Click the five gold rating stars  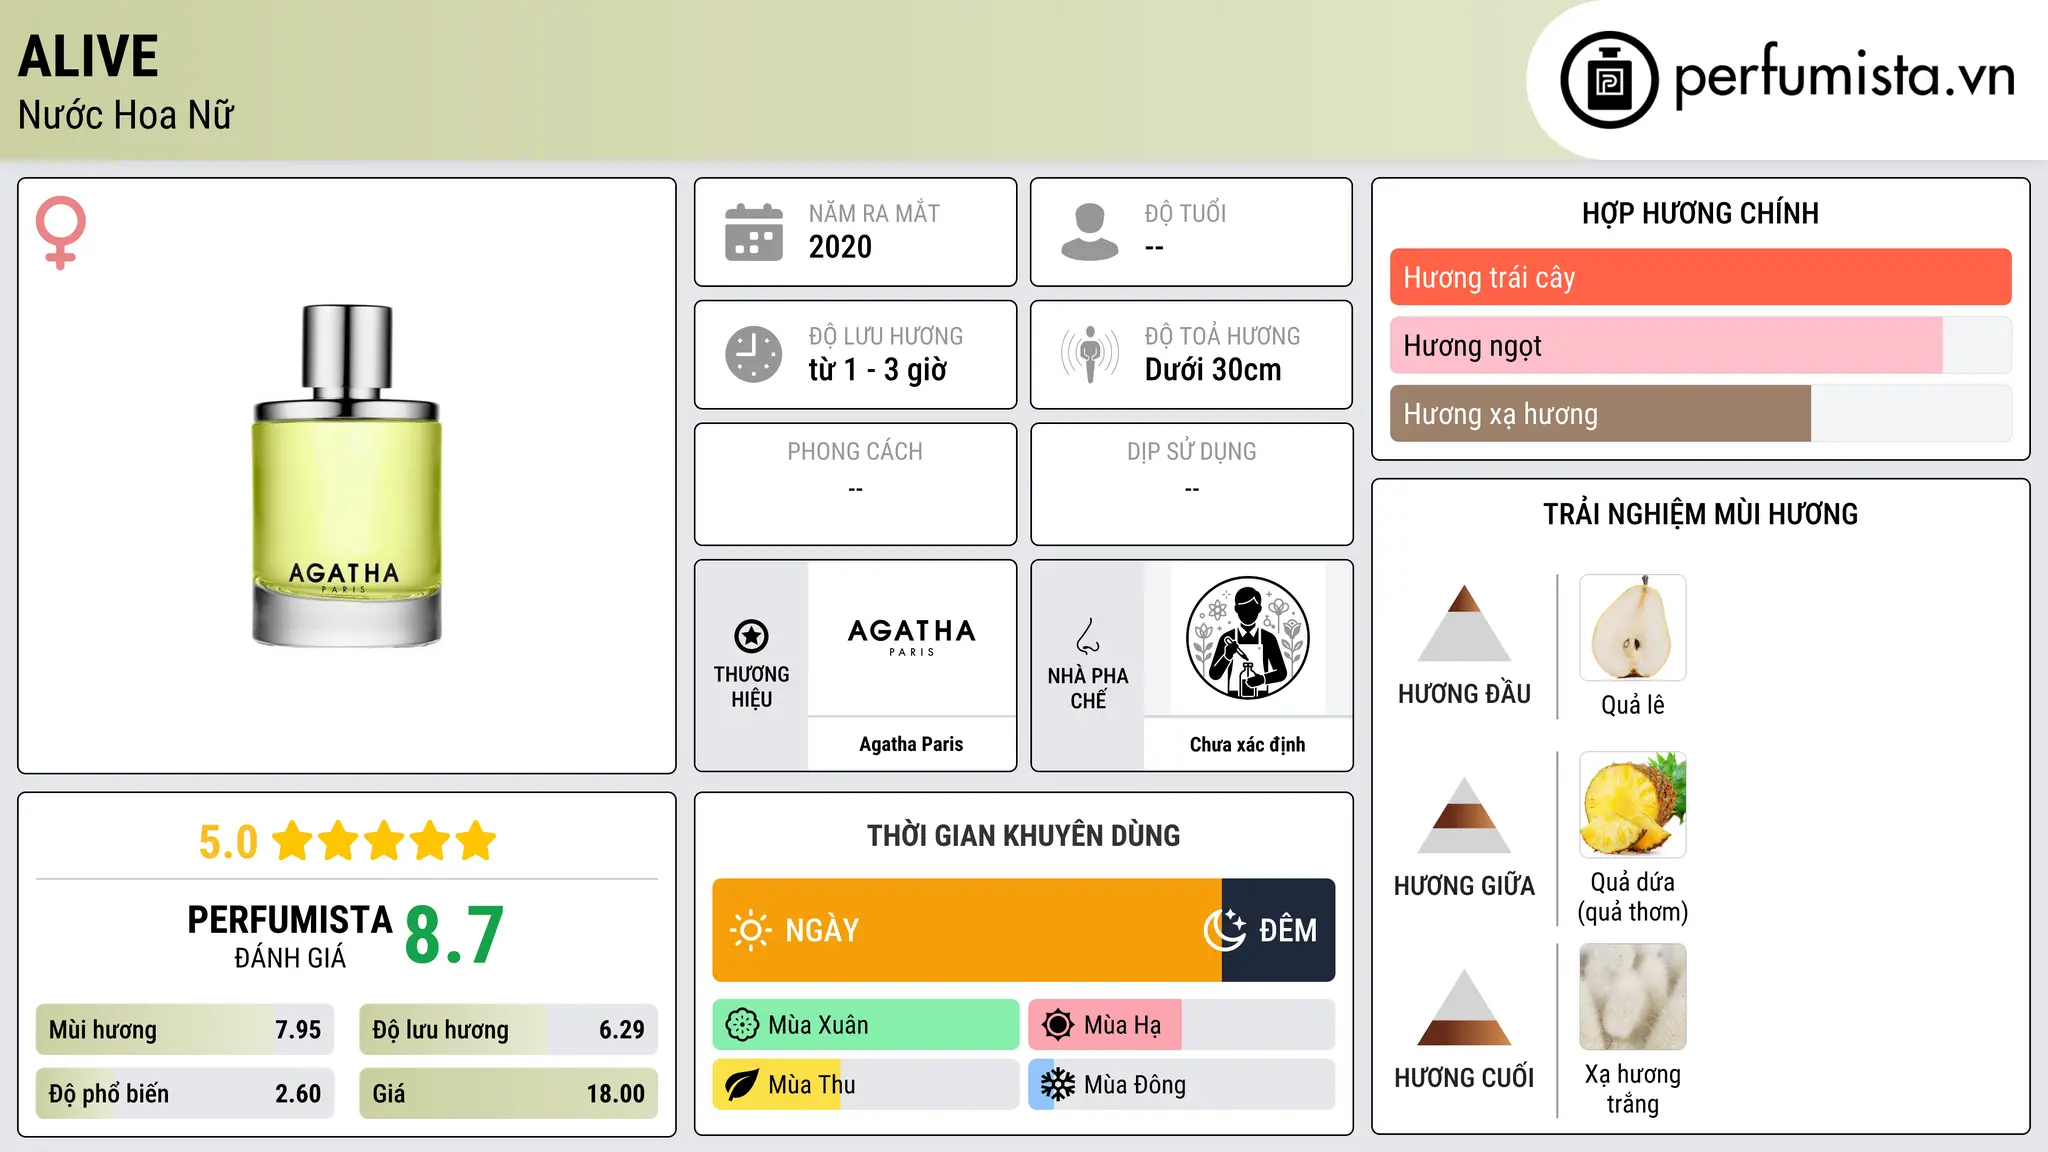(x=384, y=841)
